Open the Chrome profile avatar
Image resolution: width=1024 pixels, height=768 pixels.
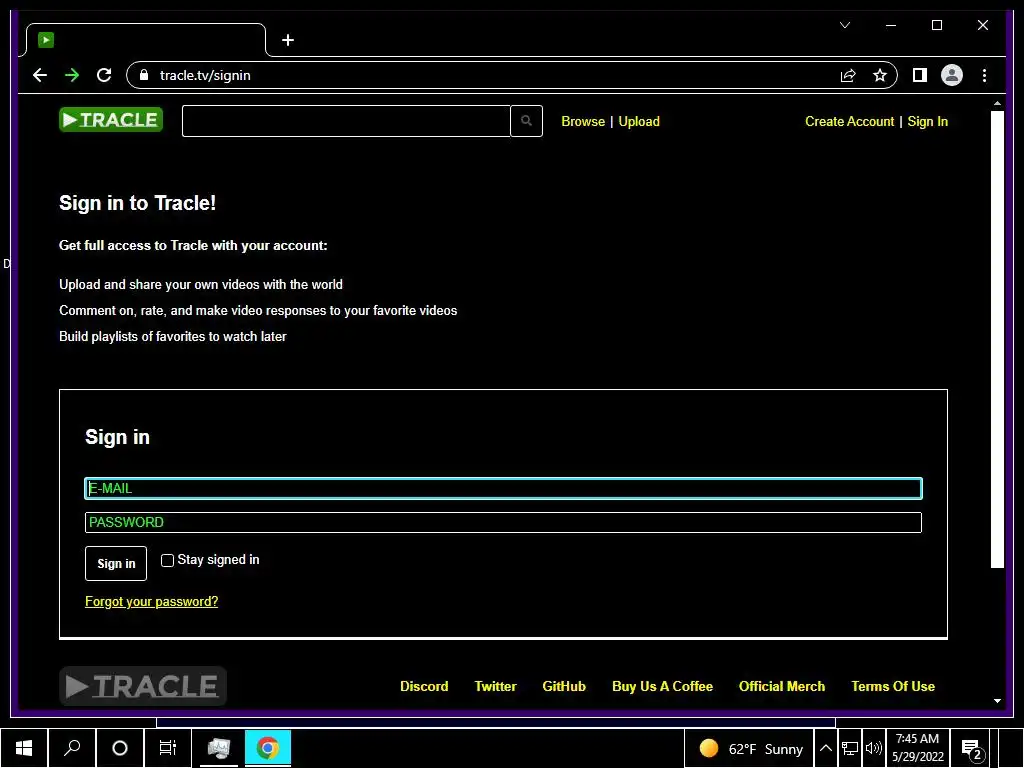[x=952, y=75]
